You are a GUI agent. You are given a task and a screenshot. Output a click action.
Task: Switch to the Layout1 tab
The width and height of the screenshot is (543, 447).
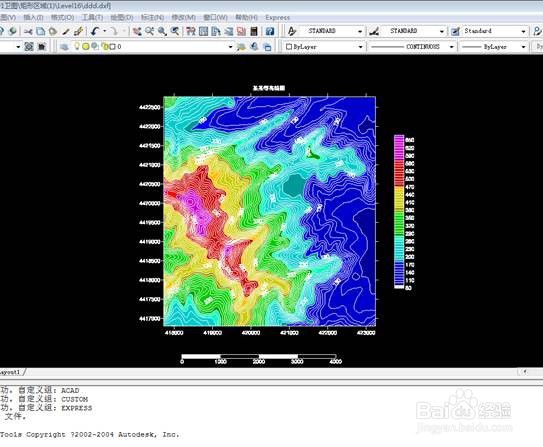click(x=10, y=372)
